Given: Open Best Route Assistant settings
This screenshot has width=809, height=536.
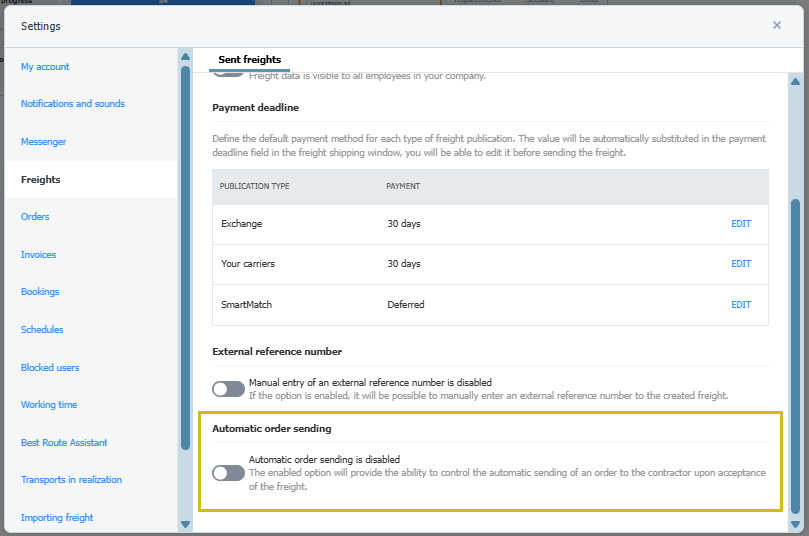Looking at the screenshot, I should pos(64,443).
